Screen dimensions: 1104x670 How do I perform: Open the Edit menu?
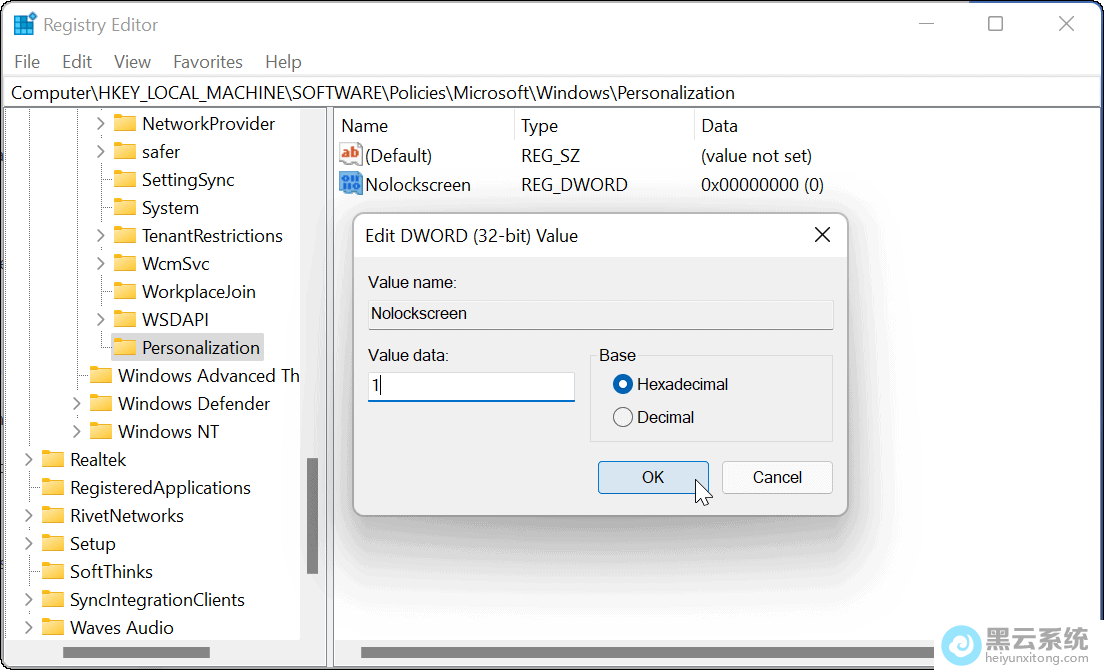[77, 62]
